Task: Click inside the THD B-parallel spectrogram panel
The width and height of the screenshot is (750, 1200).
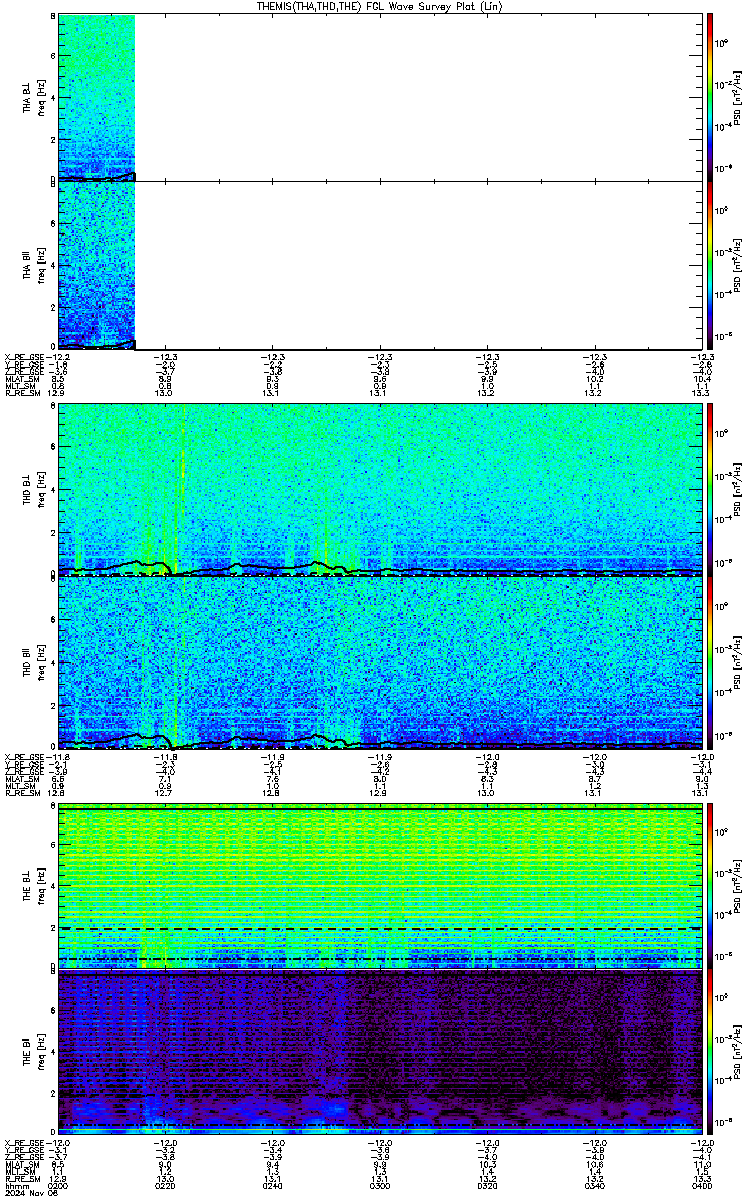Action: coord(380,664)
